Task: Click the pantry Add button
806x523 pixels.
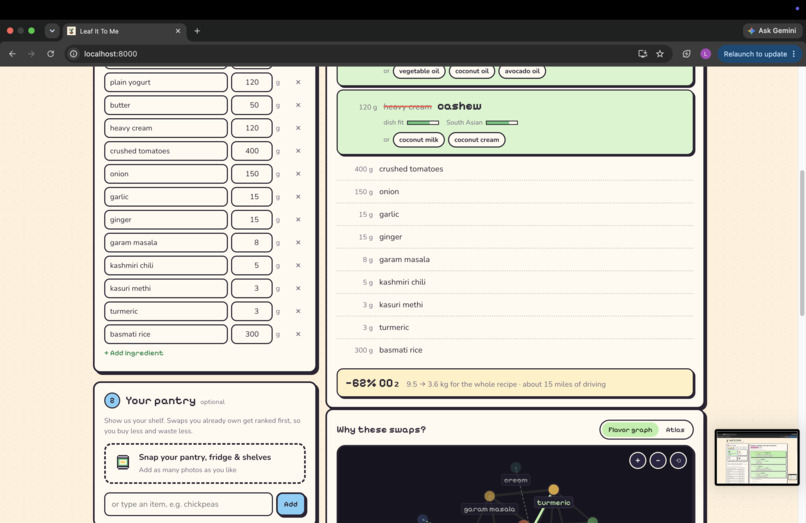Action: click(290, 504)
